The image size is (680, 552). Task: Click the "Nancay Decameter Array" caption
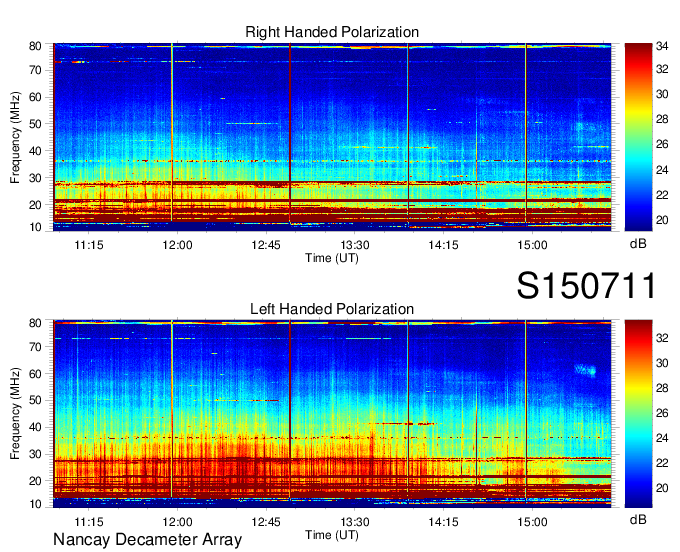147,540
